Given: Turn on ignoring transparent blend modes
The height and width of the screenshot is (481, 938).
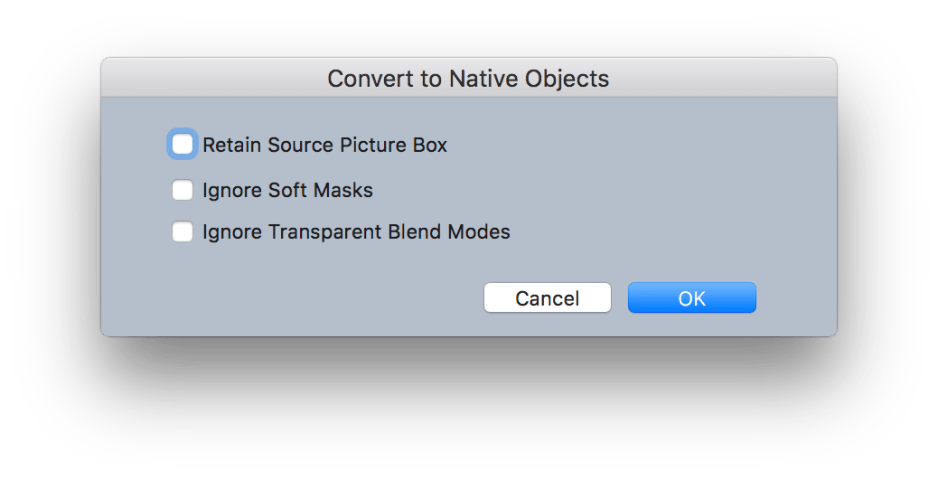Looking at the screenshot, I should [x=182, y=232].
